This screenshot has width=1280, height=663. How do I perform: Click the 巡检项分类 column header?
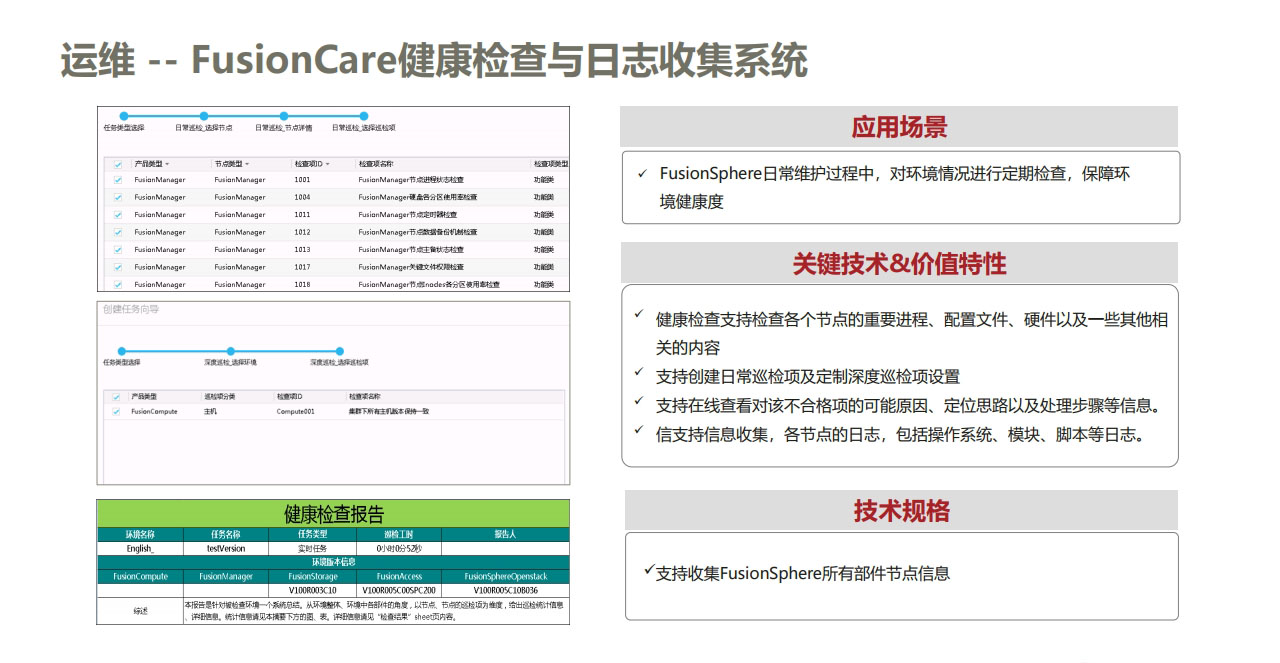[220, 397]
